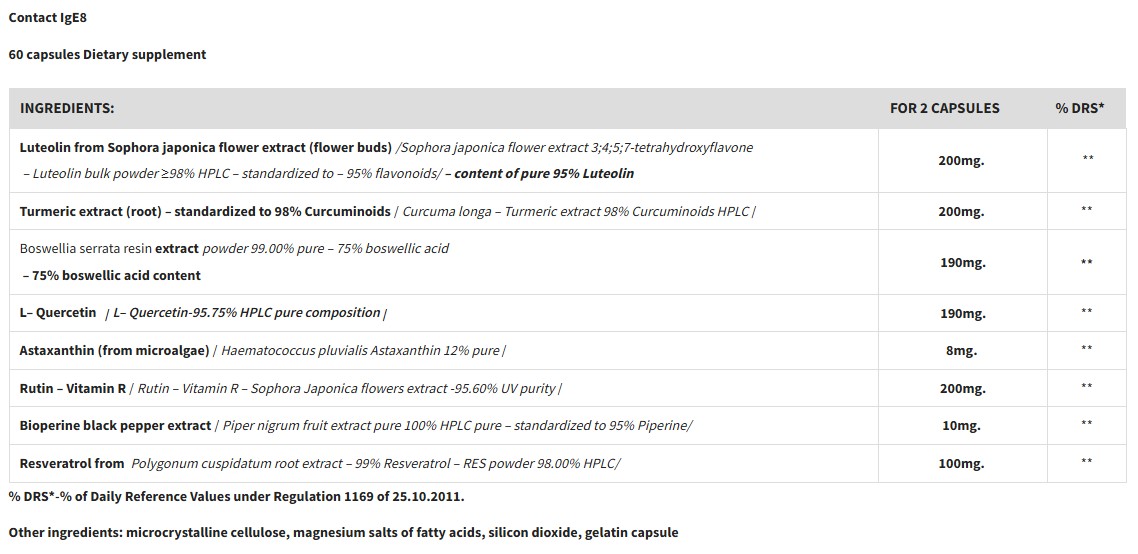Click the Daily Reference Values footnote
1138x554 pixels.
236,496
